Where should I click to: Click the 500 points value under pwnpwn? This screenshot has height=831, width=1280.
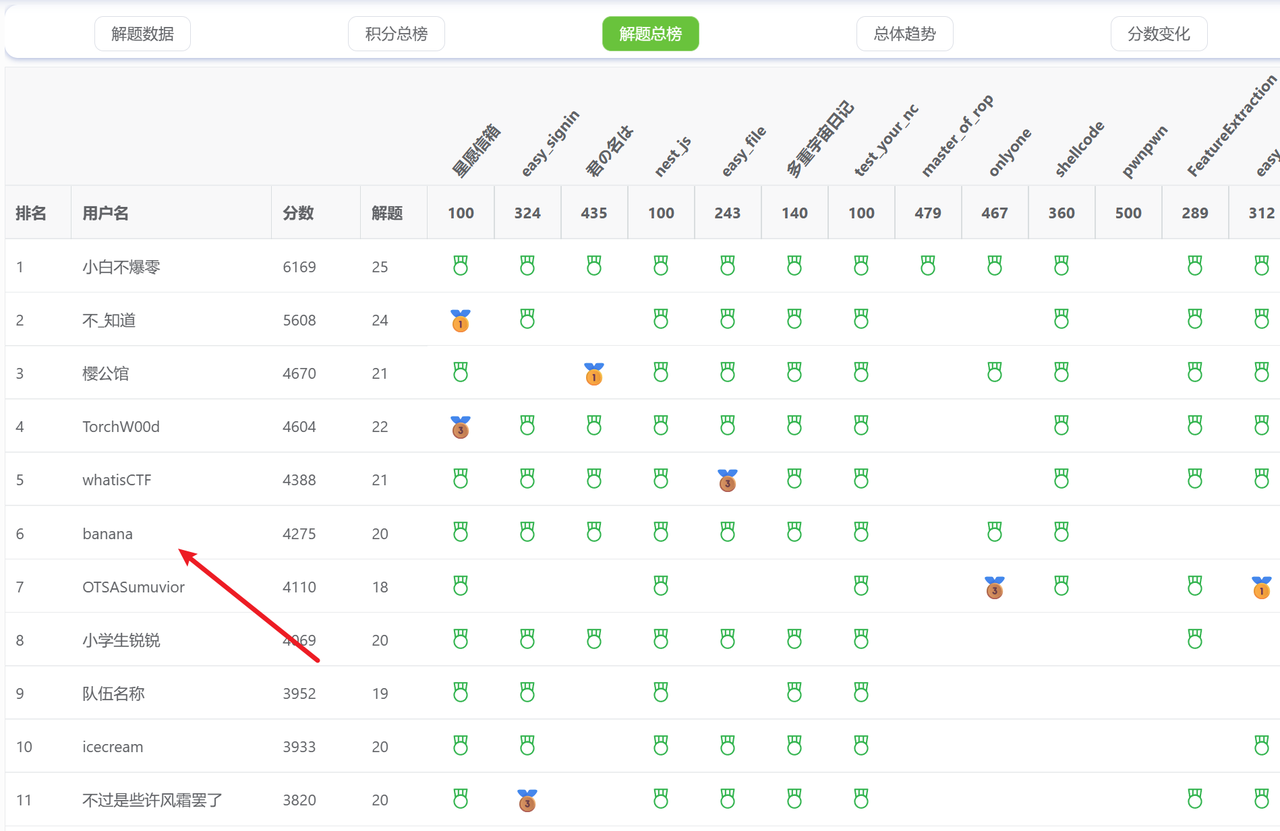point(1128,213)
